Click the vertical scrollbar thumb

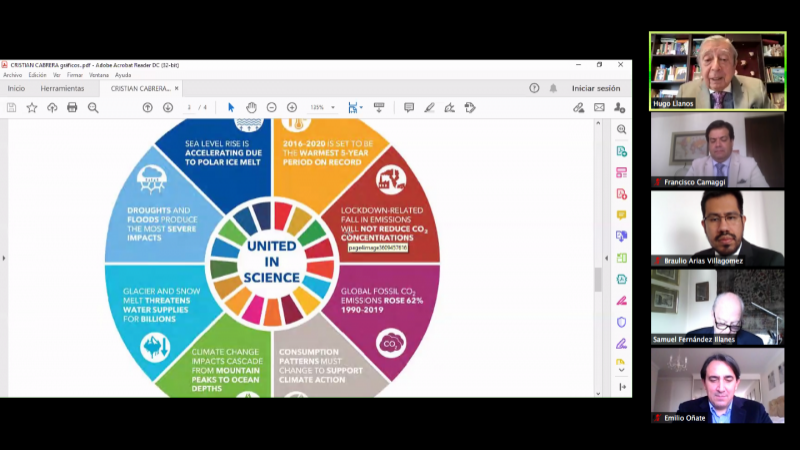click(598, 280)
